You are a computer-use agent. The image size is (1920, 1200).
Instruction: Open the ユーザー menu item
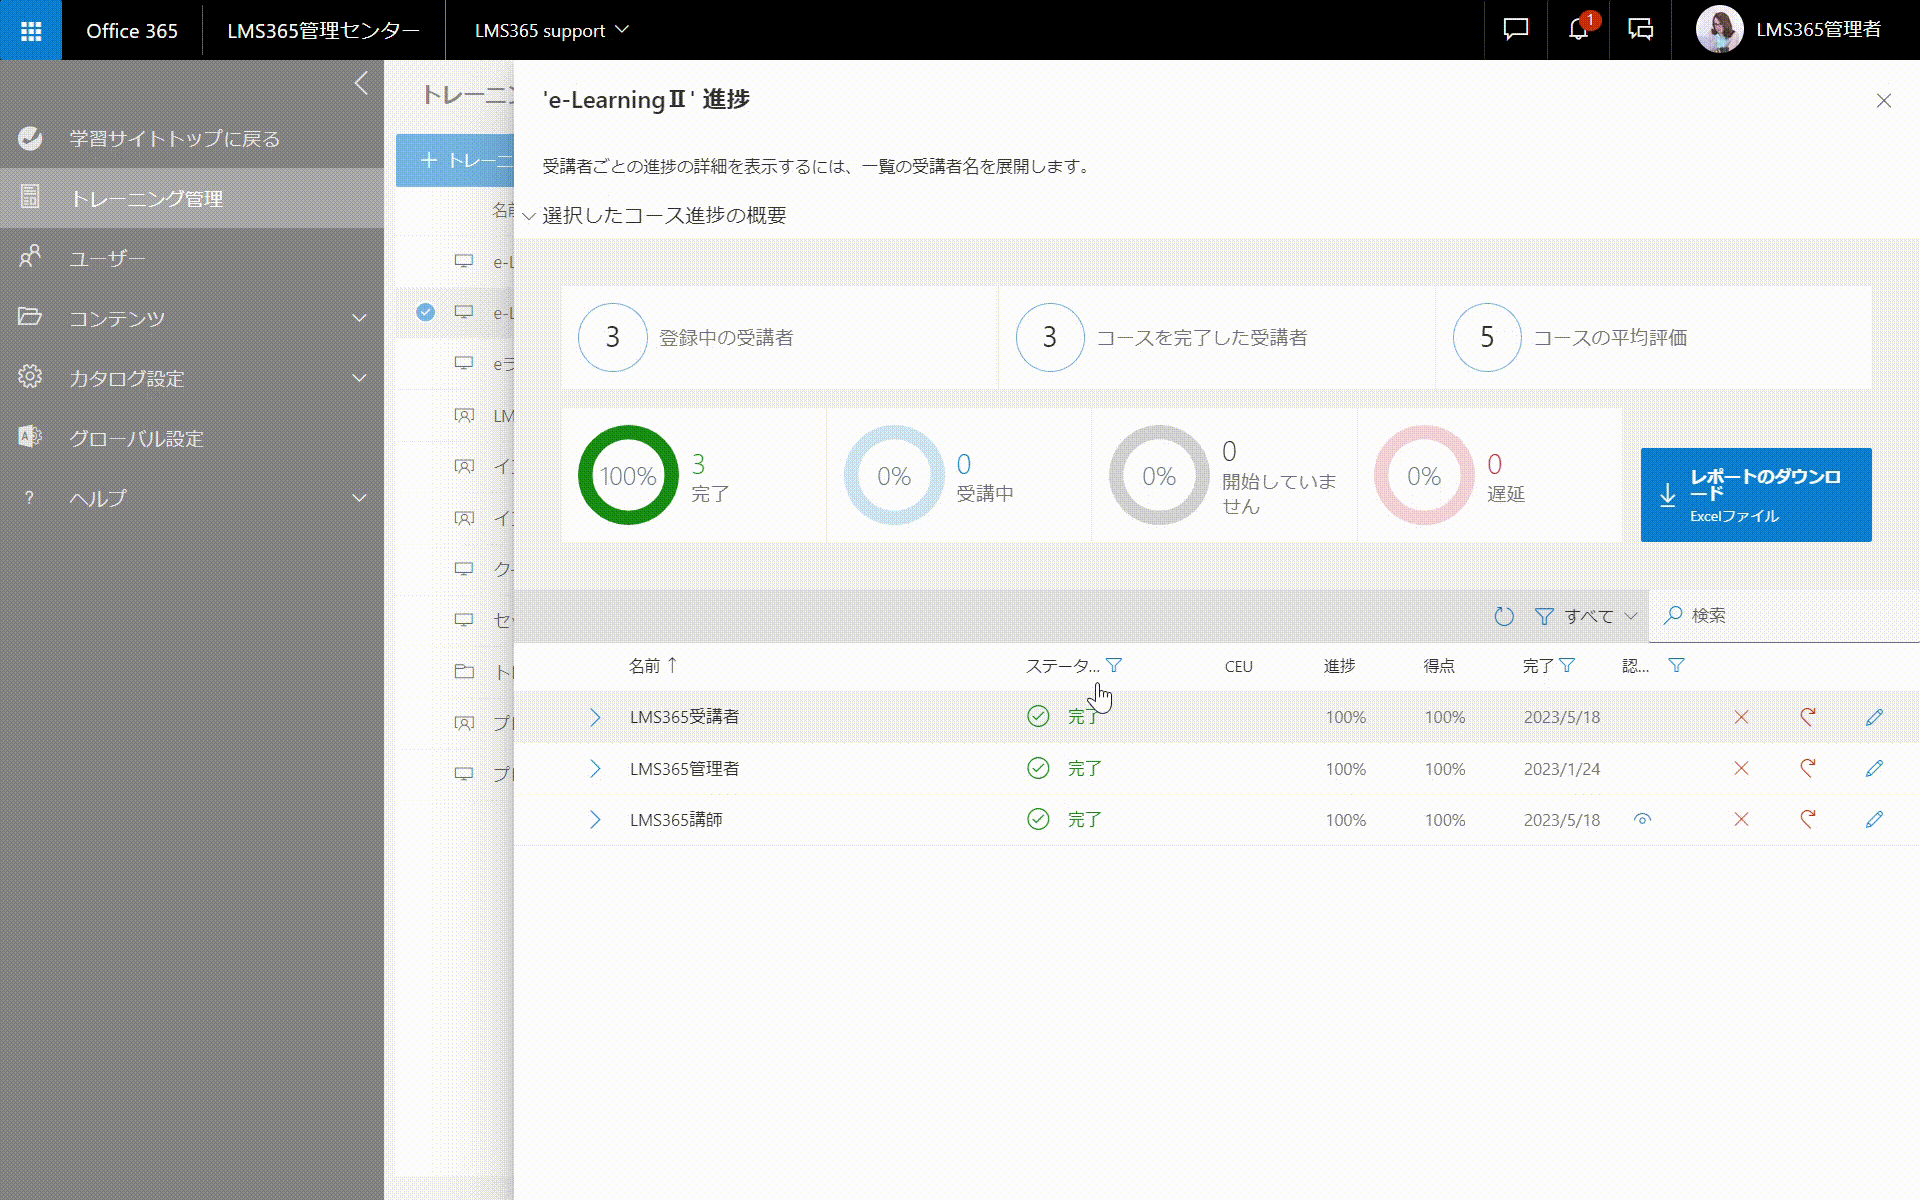coord(192,258)
